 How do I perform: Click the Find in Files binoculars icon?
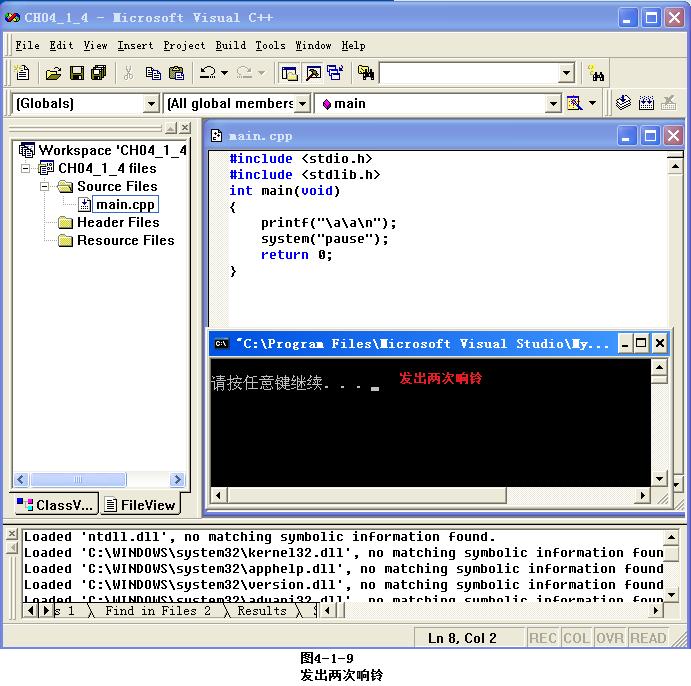(x=366, y=73)
